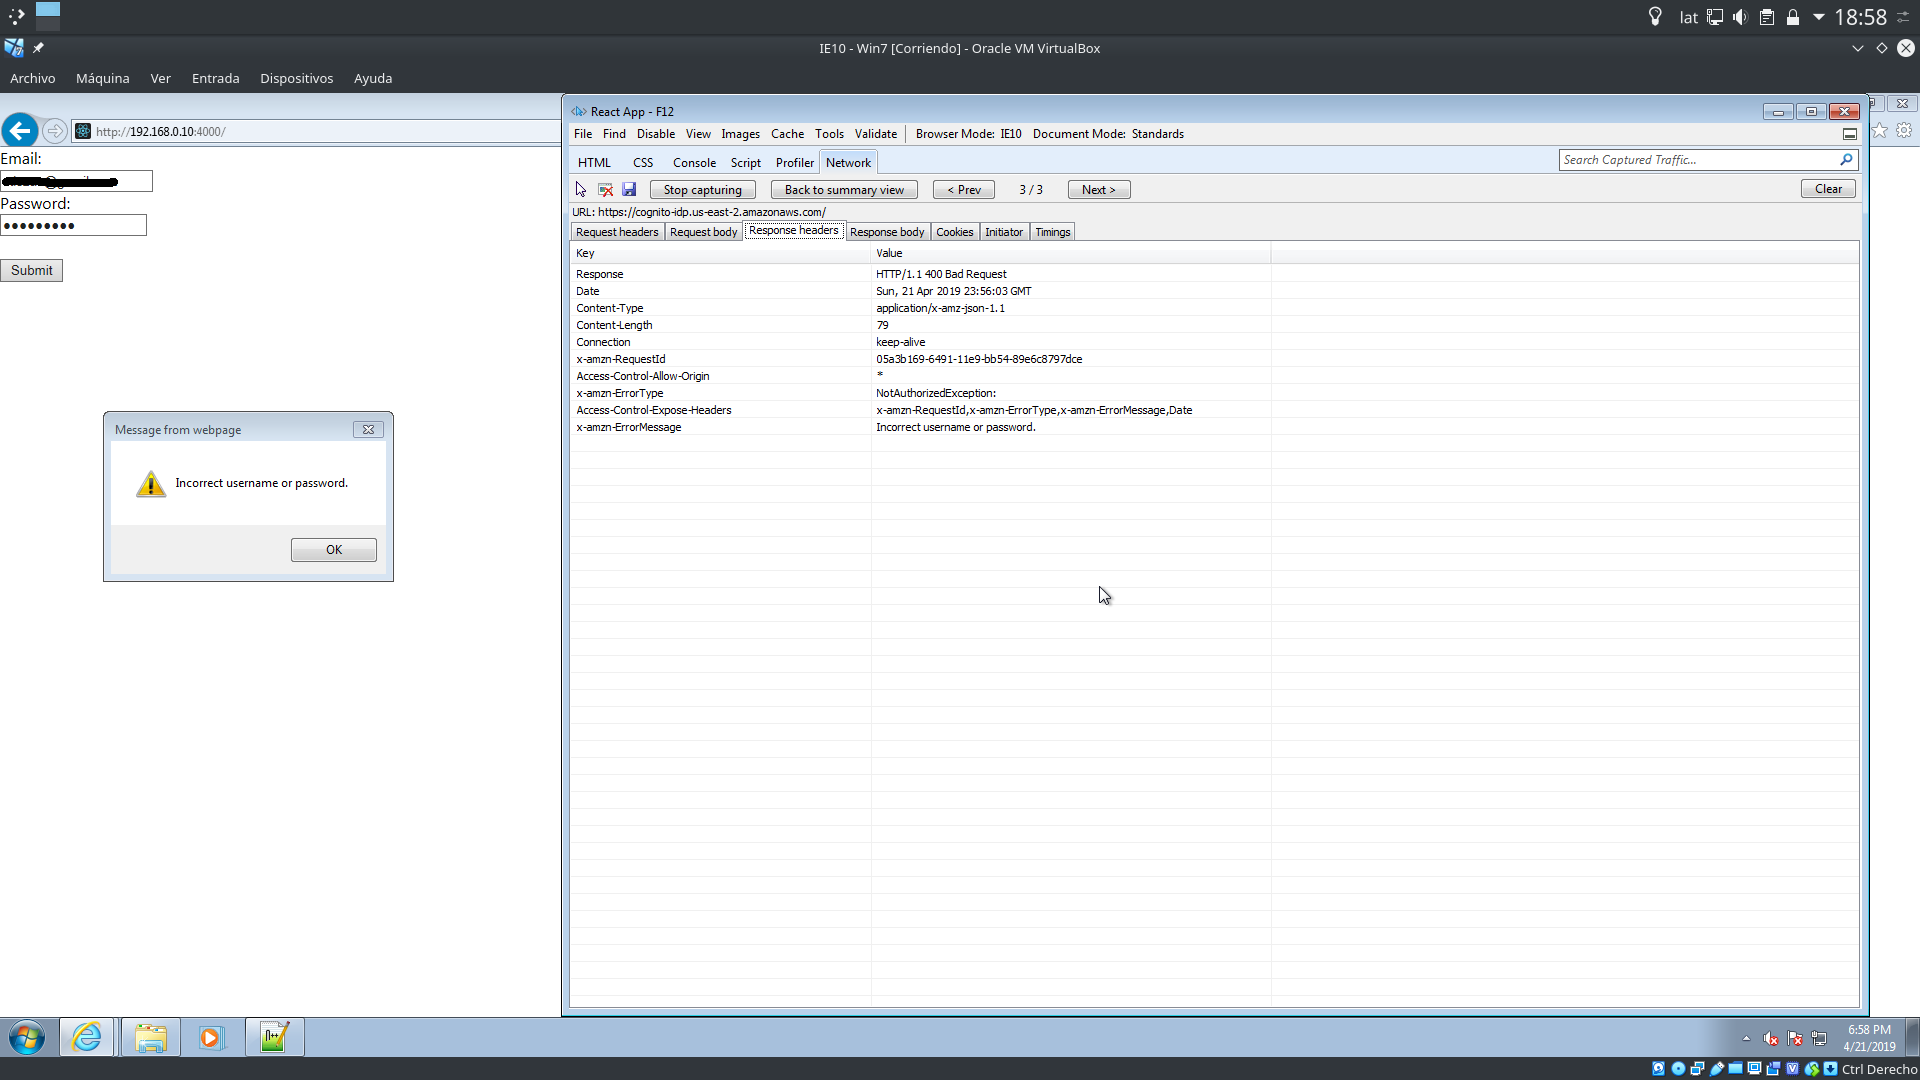1920x1080 pixels.
Task: Click the search magnifier in Search Captured Traffic
Action: [x=1846, y=159]
